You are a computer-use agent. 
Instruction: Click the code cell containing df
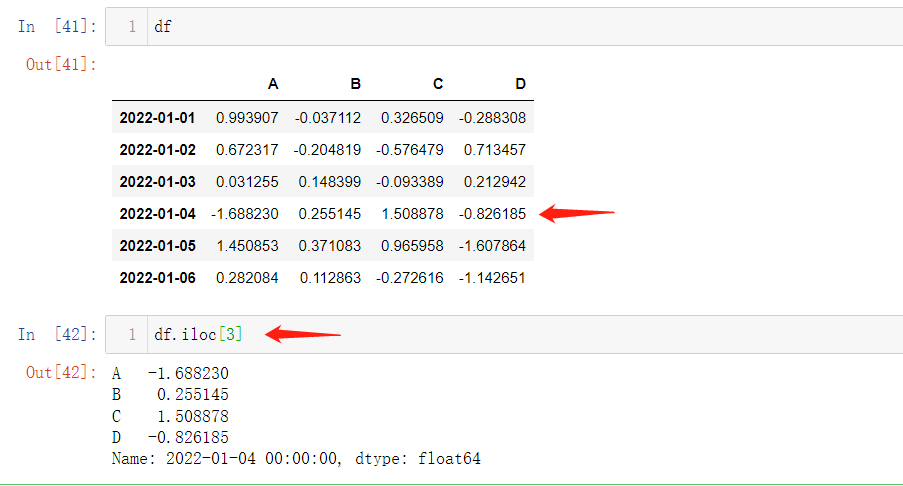tap(504, 26)
